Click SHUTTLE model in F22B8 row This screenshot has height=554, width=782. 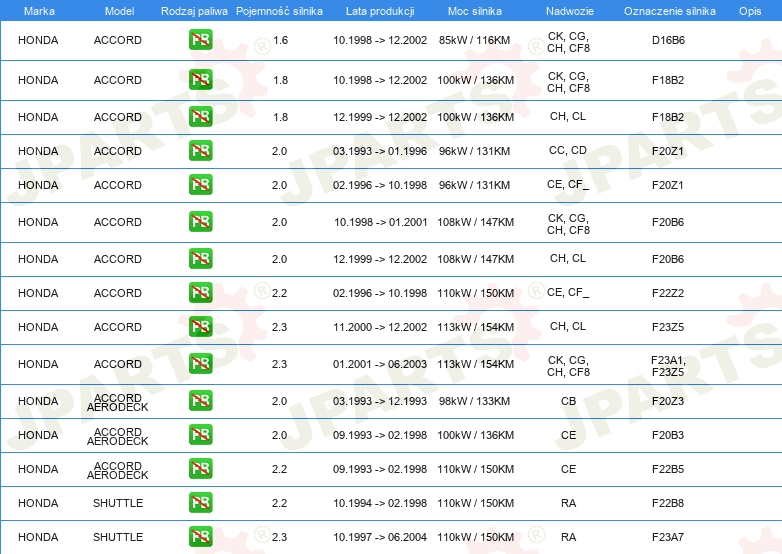[118, 503]
